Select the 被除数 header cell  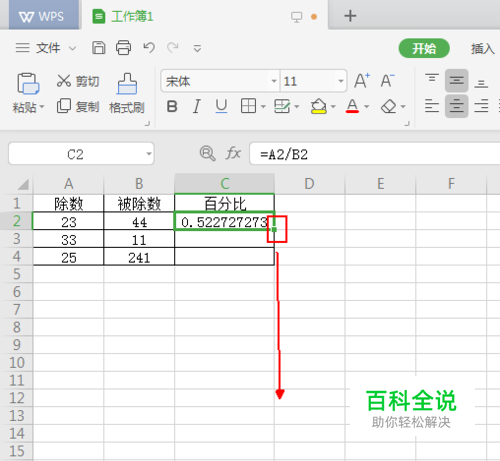tap(139, 203)
